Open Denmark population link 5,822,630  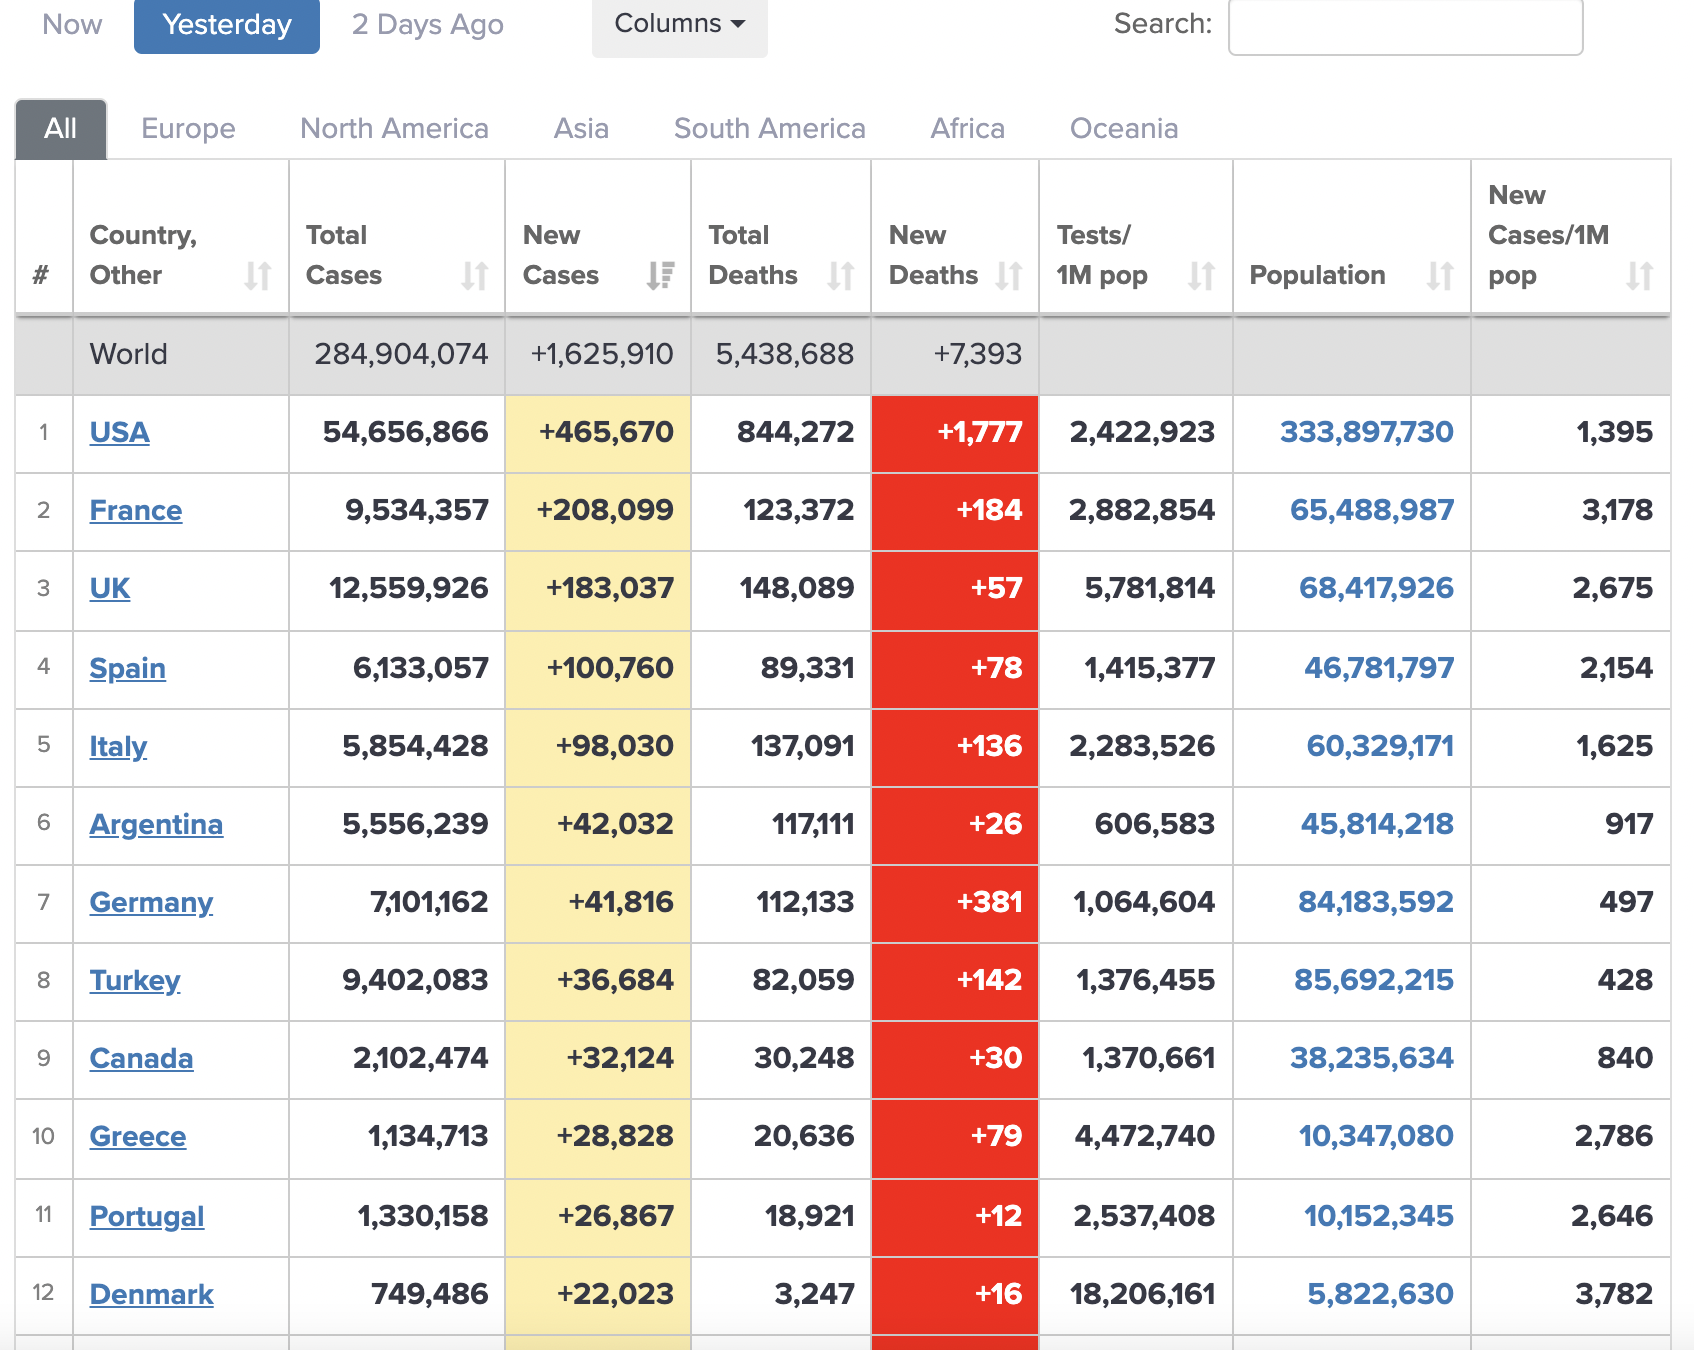pos(1381,1294)
